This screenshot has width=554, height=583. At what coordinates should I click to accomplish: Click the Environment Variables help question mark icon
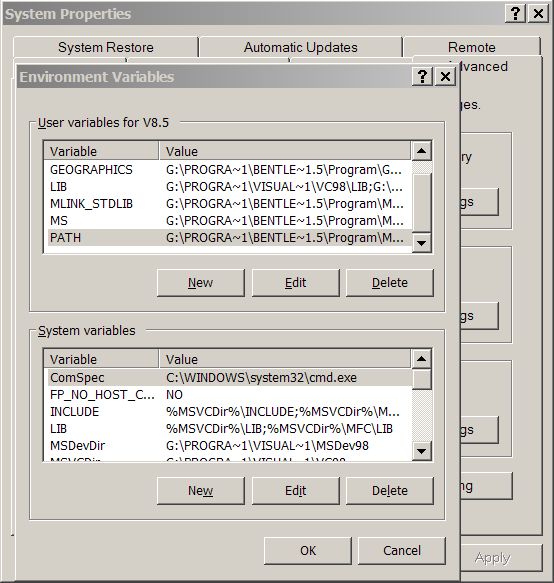pyautogui.click(x=422, y=77)
